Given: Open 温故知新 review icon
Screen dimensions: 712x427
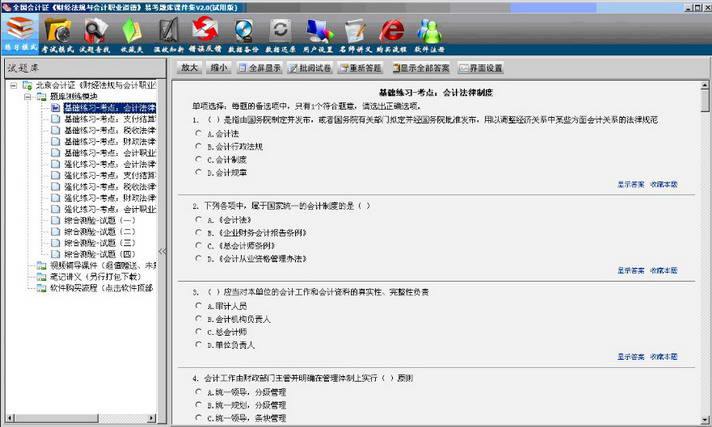Looking at the screenshot, I should point(168,35).
